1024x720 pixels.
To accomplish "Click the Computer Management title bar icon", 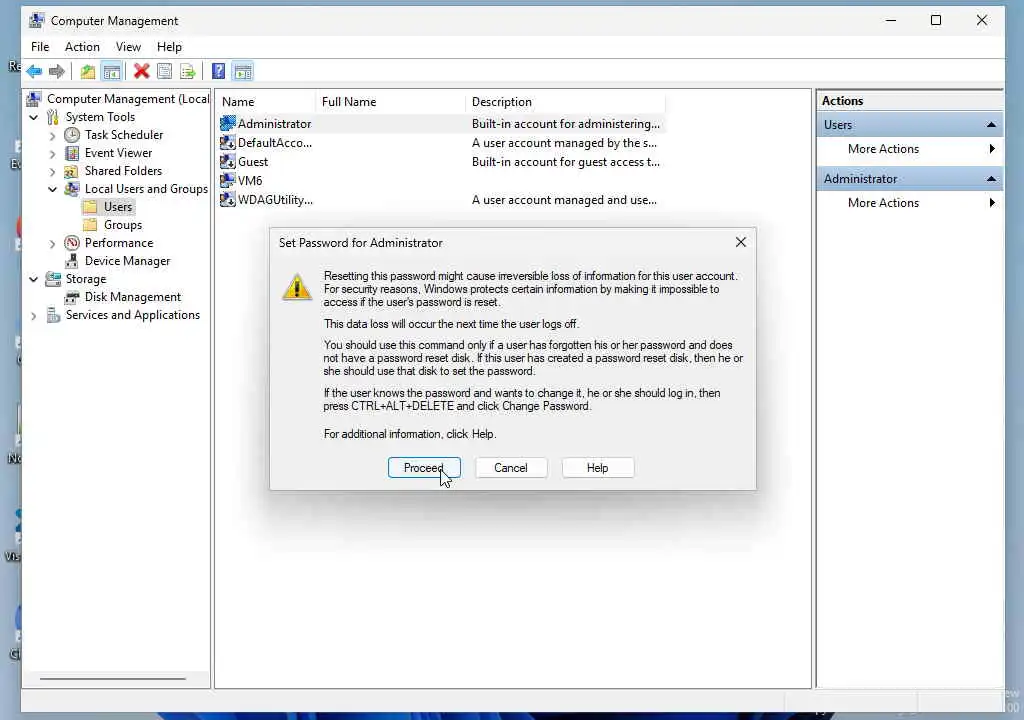I will 37,21.
